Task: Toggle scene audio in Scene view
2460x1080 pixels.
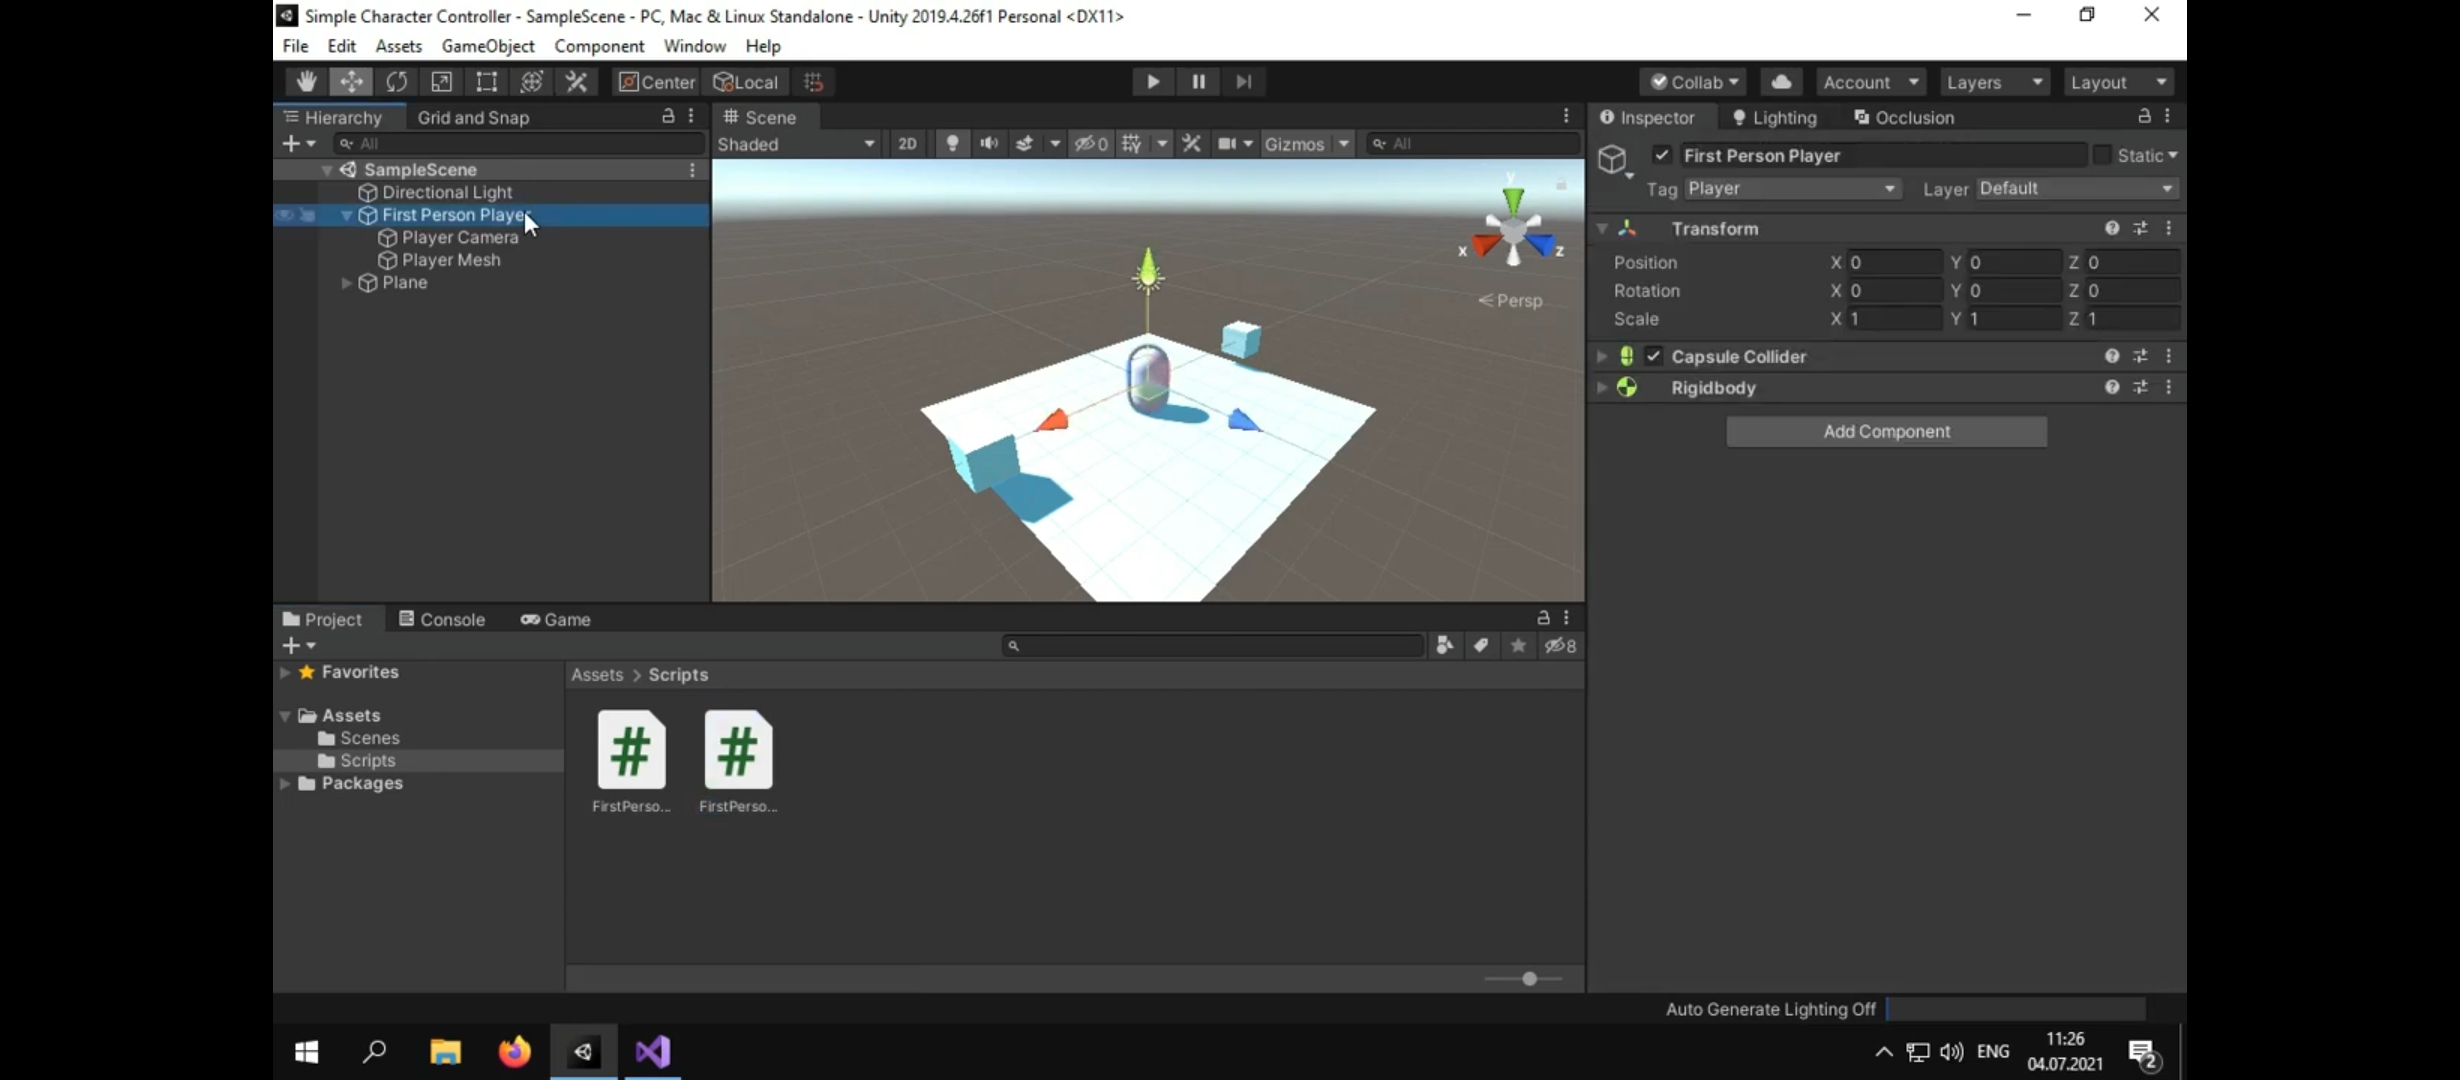Action: point(989,144)
